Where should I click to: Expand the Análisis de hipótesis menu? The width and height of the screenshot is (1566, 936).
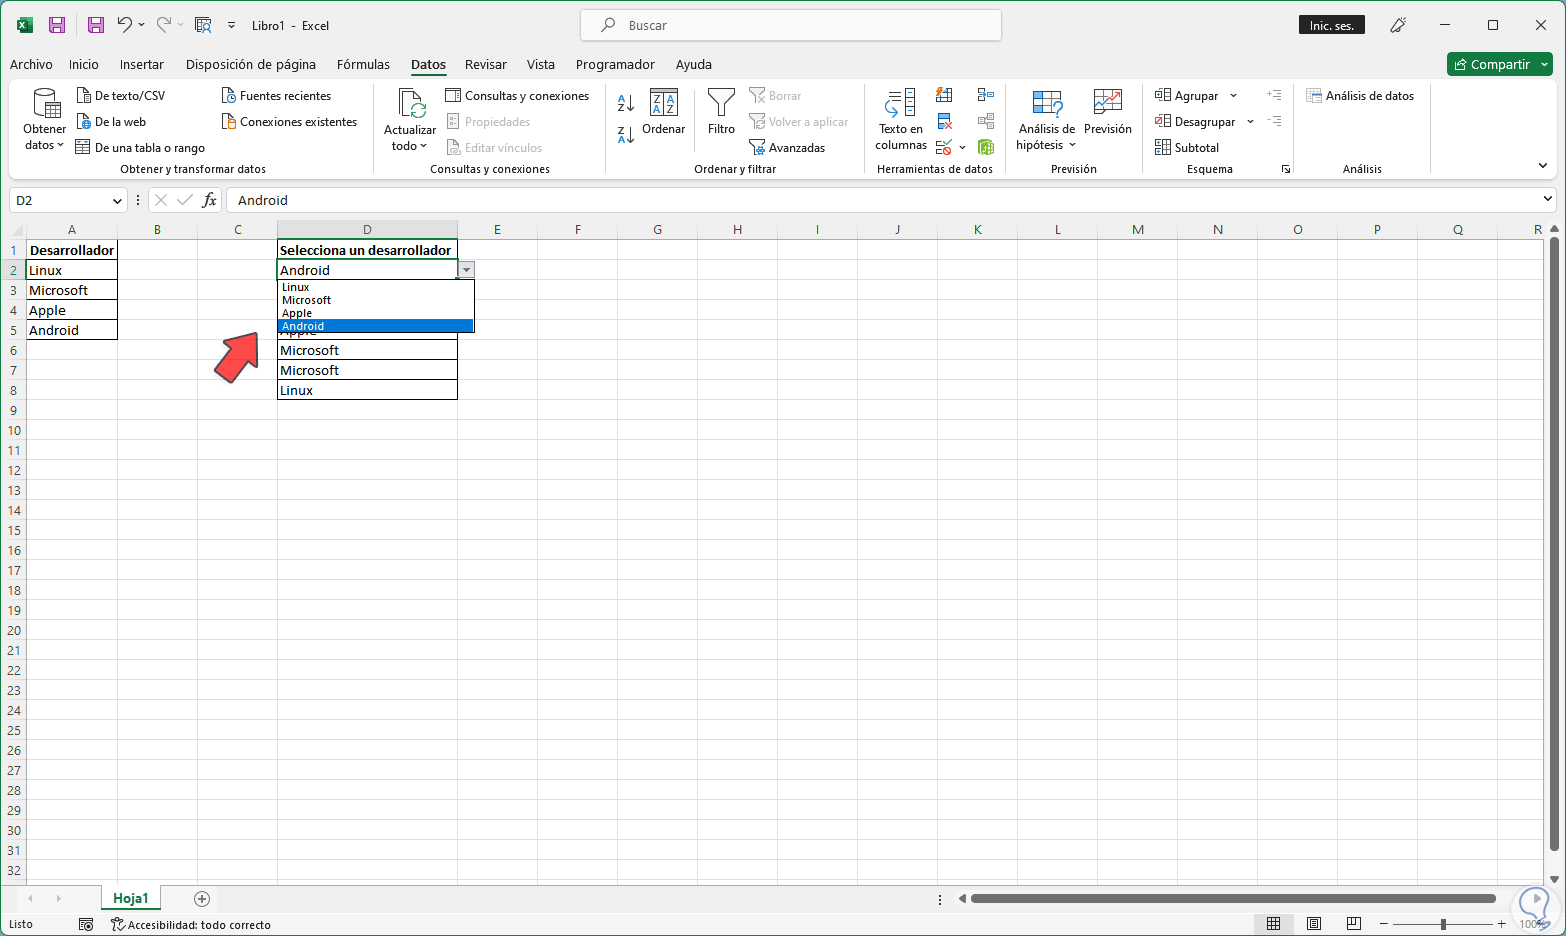[x=1046, y=119]
